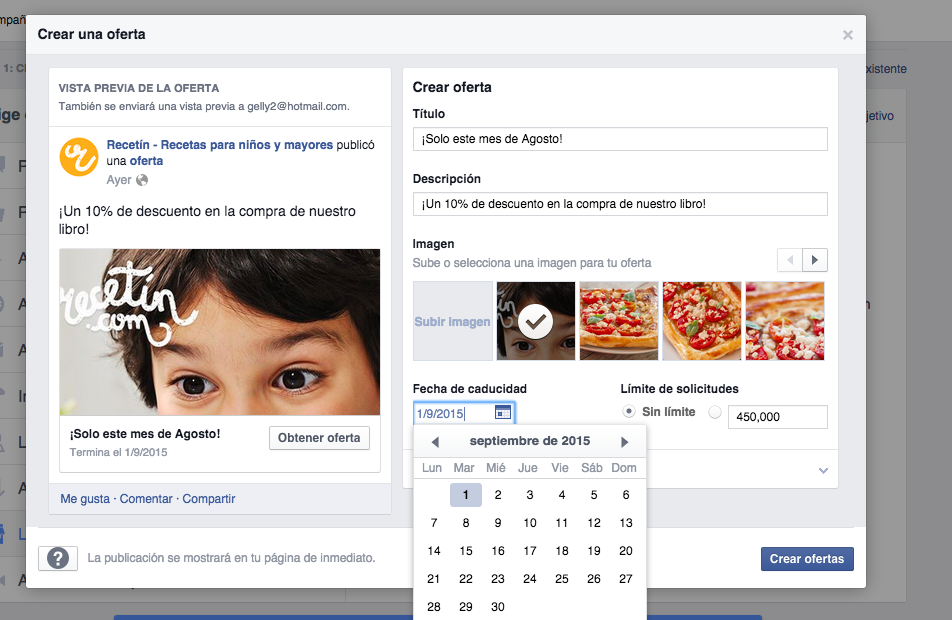Pick September 30 in the calendar
The image size is (952, 620).
click(x=498, y=607)
